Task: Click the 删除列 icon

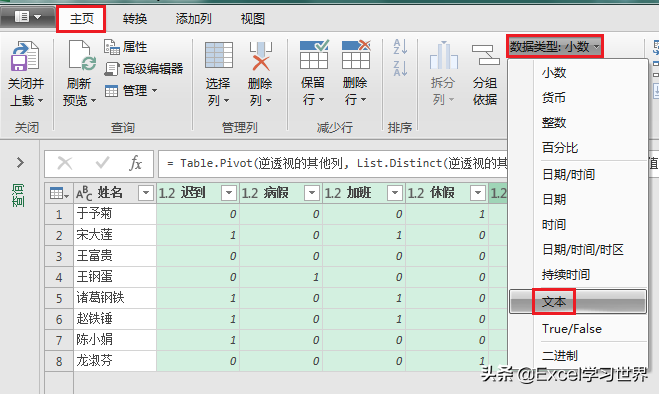Action: (x=261, y=56)
